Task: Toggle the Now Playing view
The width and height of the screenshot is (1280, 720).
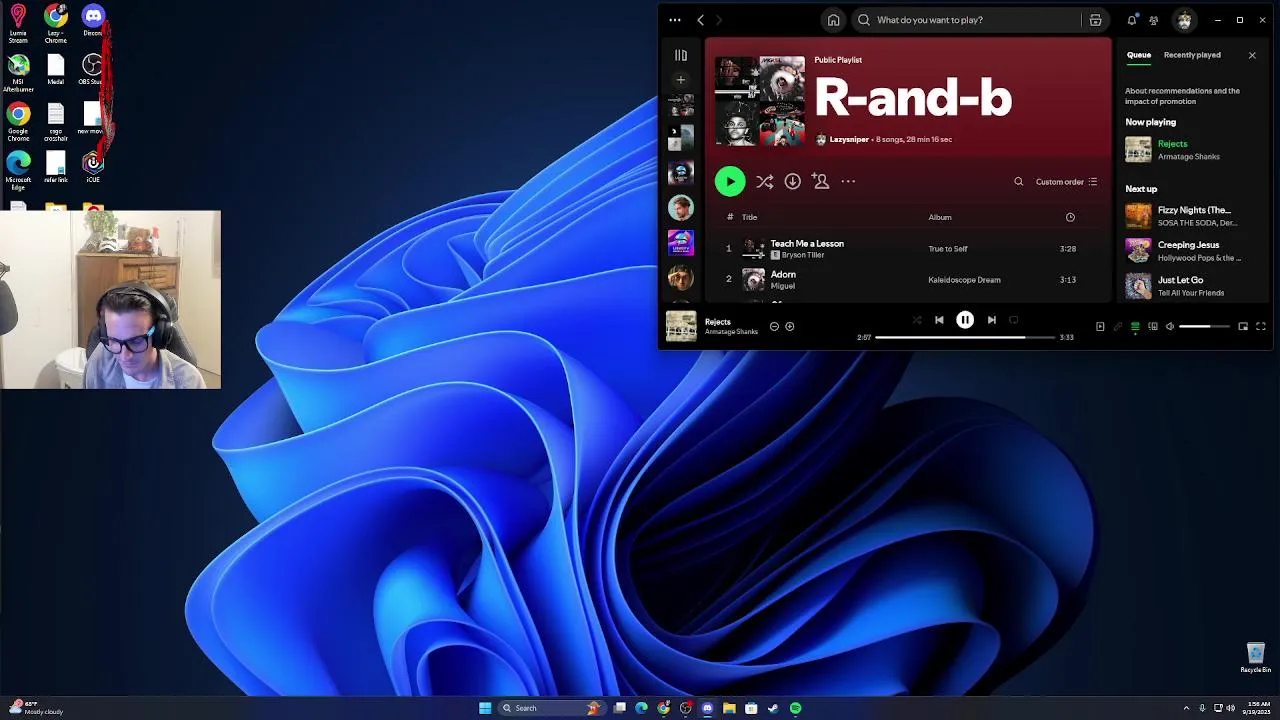Action: [x=1100, y=326]
